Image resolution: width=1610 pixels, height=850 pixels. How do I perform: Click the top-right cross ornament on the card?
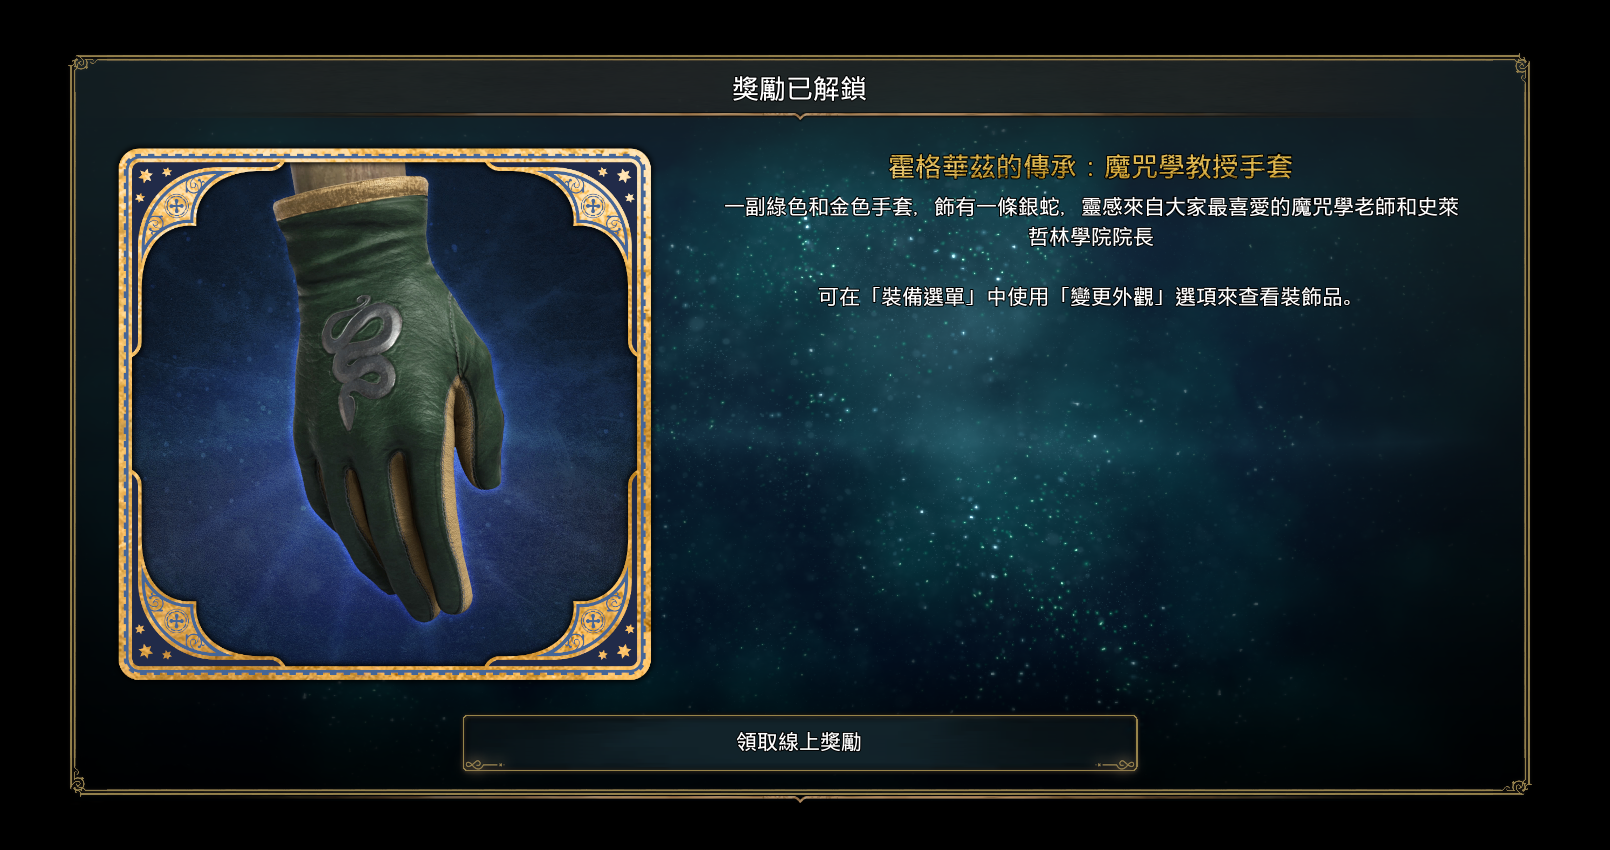593,207
